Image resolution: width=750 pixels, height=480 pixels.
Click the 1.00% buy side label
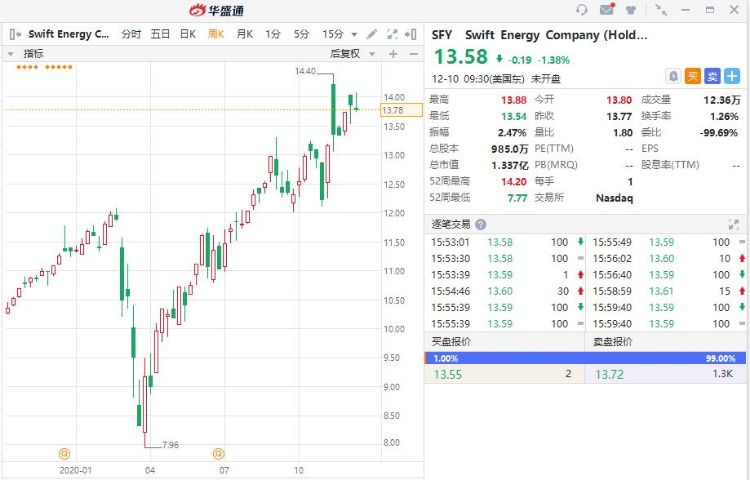coord(445,359)
